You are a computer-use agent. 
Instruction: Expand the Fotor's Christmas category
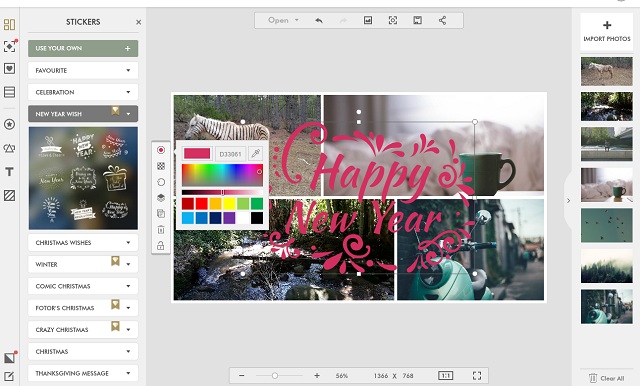(83, 308)
